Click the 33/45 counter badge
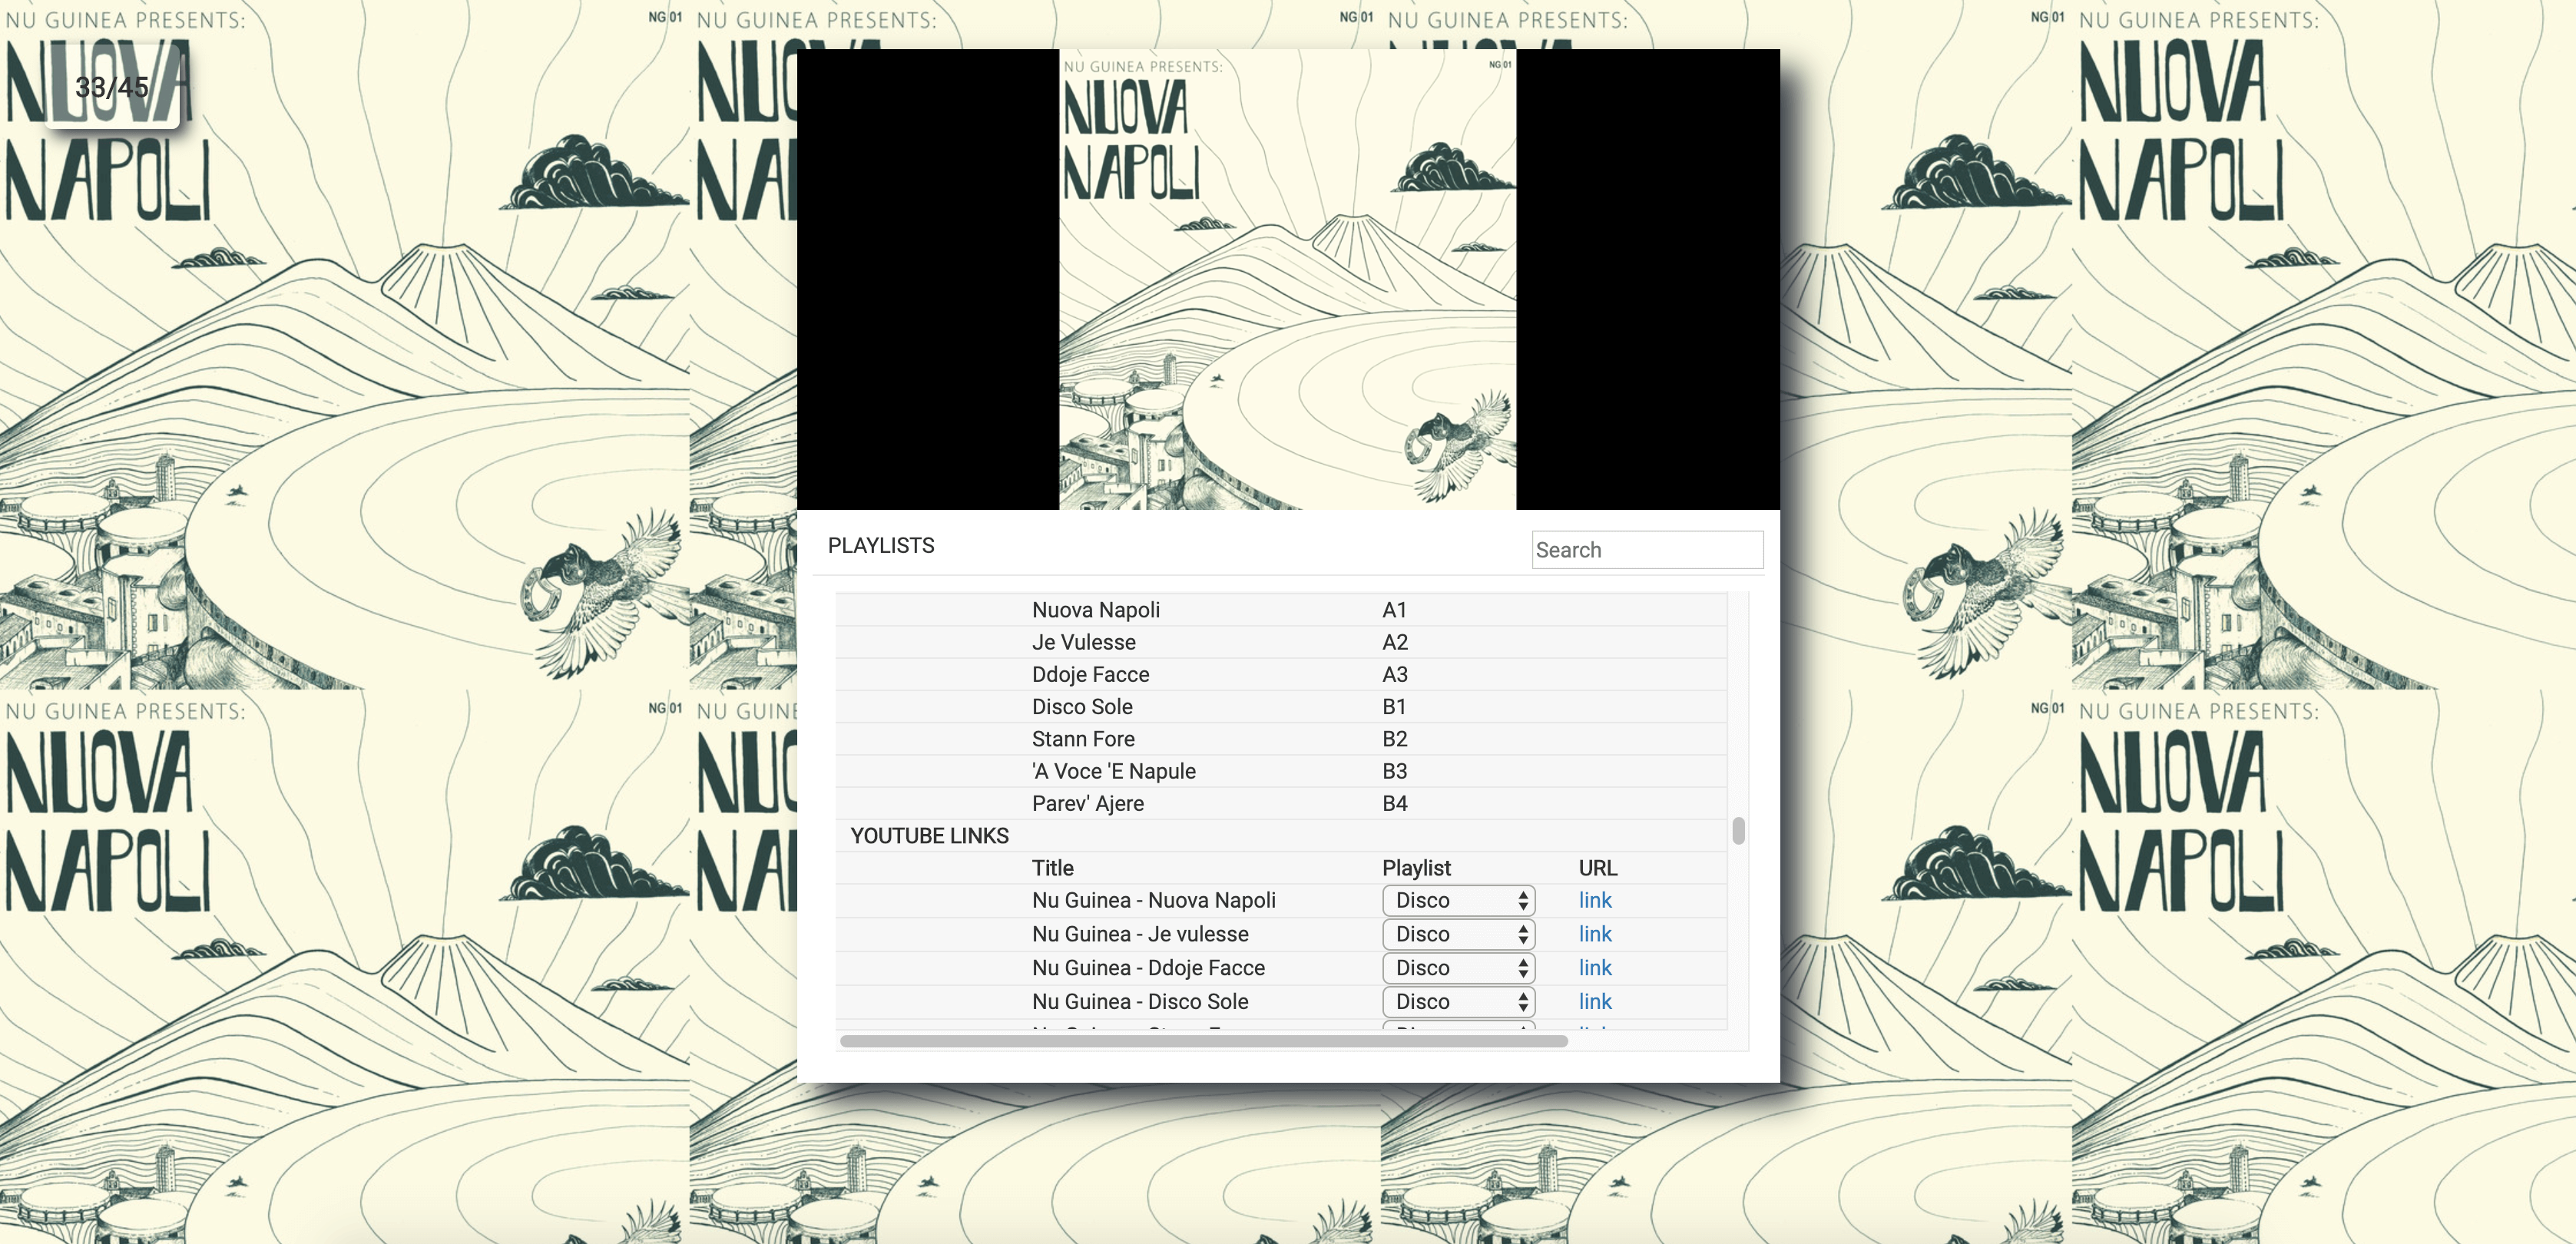This screenshot has width=2576, height=1244. (x=112, y=87)
